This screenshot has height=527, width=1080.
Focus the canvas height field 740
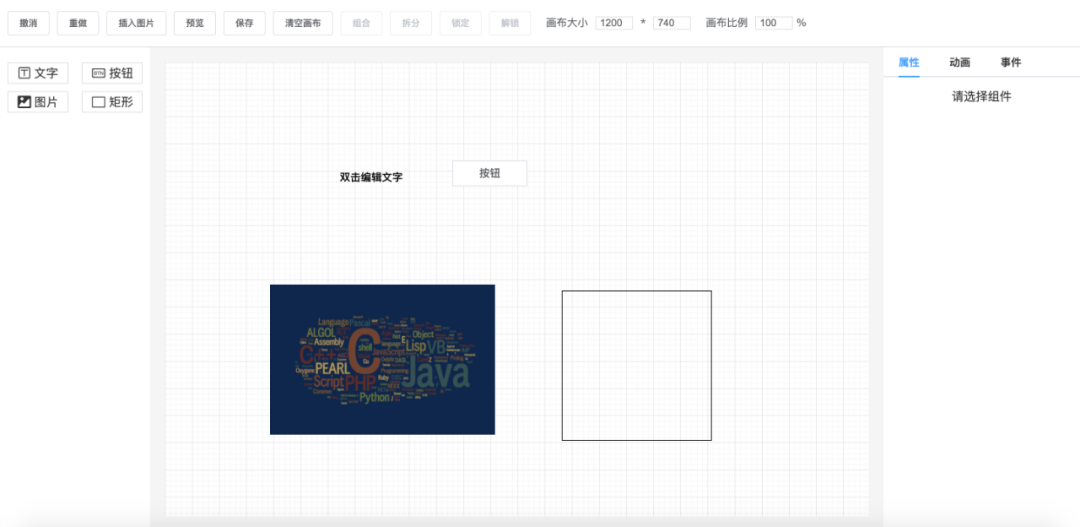672,23
